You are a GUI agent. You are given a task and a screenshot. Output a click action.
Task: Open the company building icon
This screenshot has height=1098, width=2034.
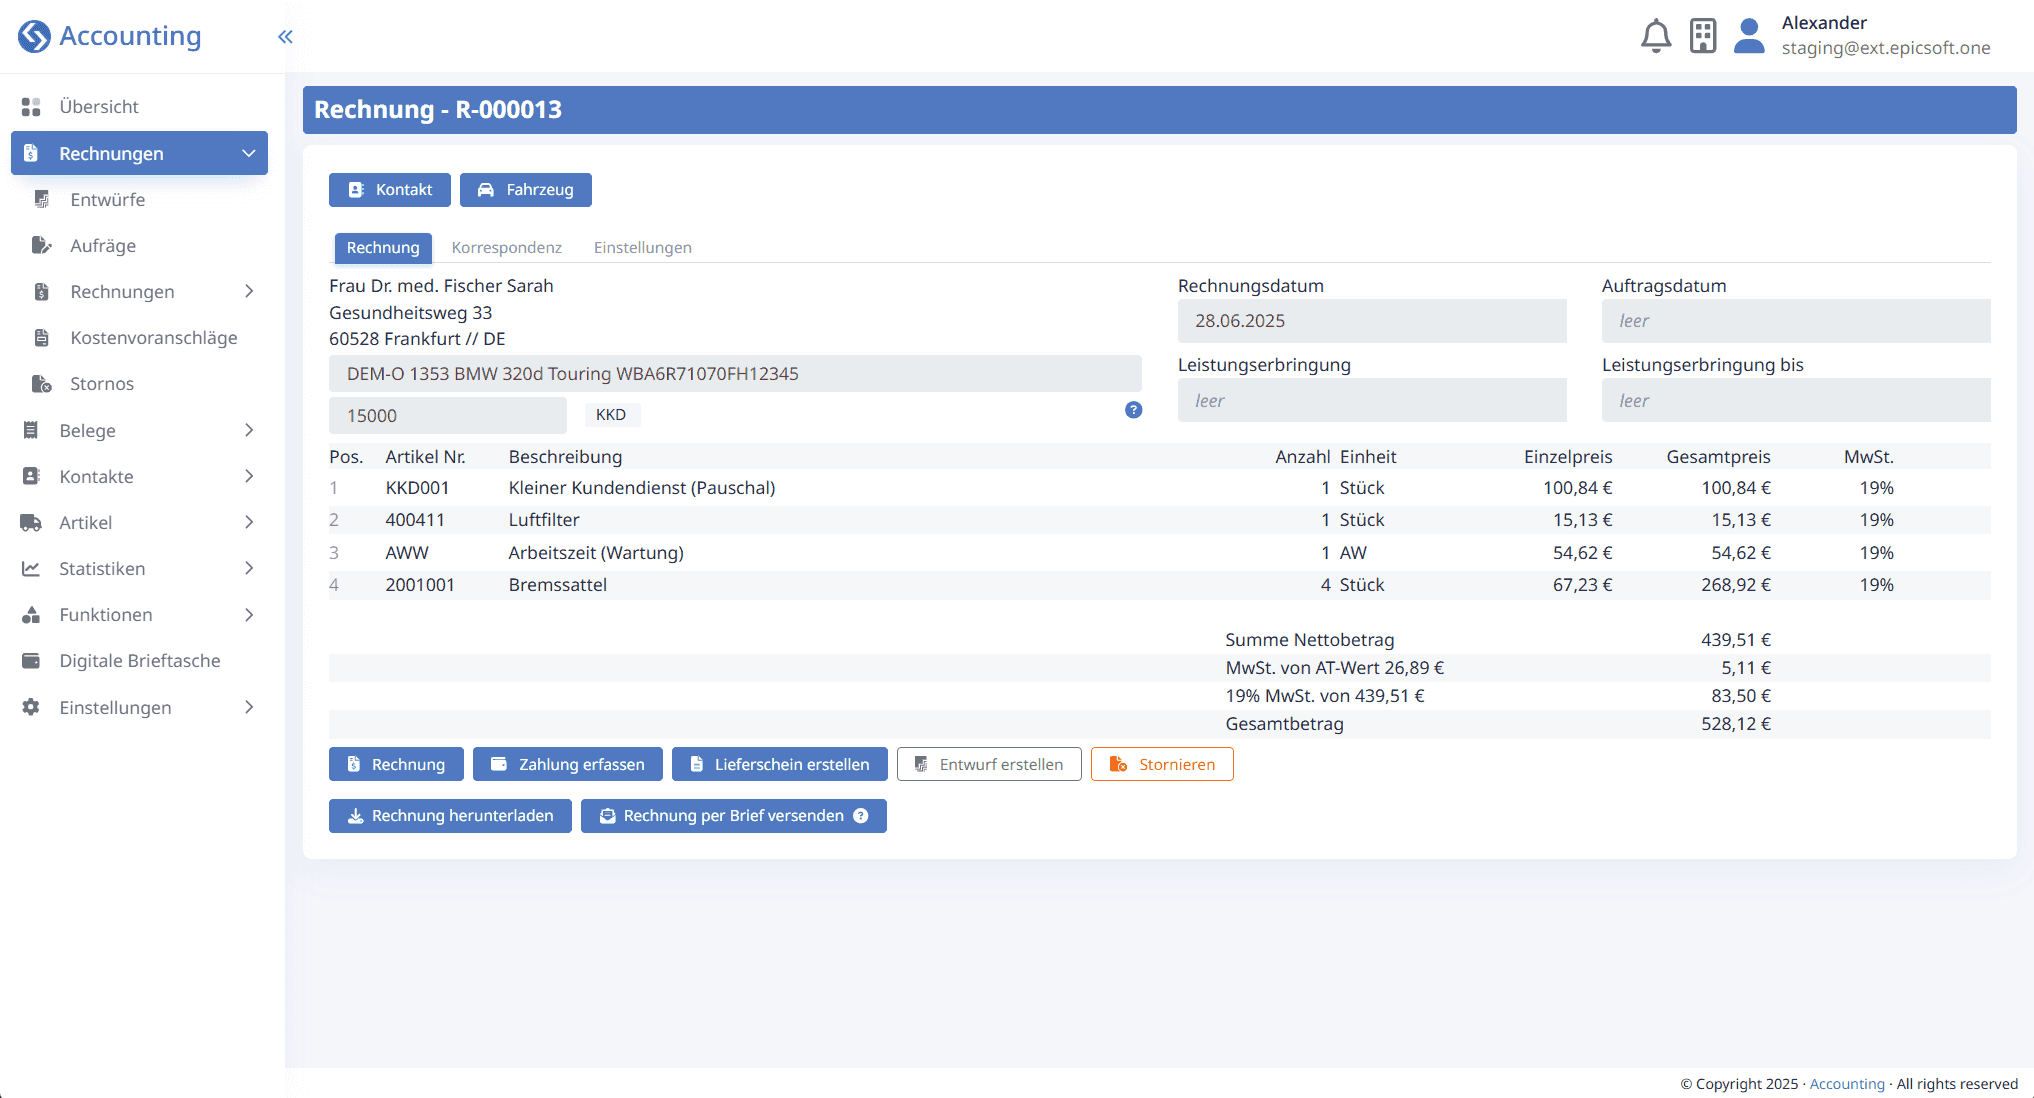click(x=1703, y=36)
